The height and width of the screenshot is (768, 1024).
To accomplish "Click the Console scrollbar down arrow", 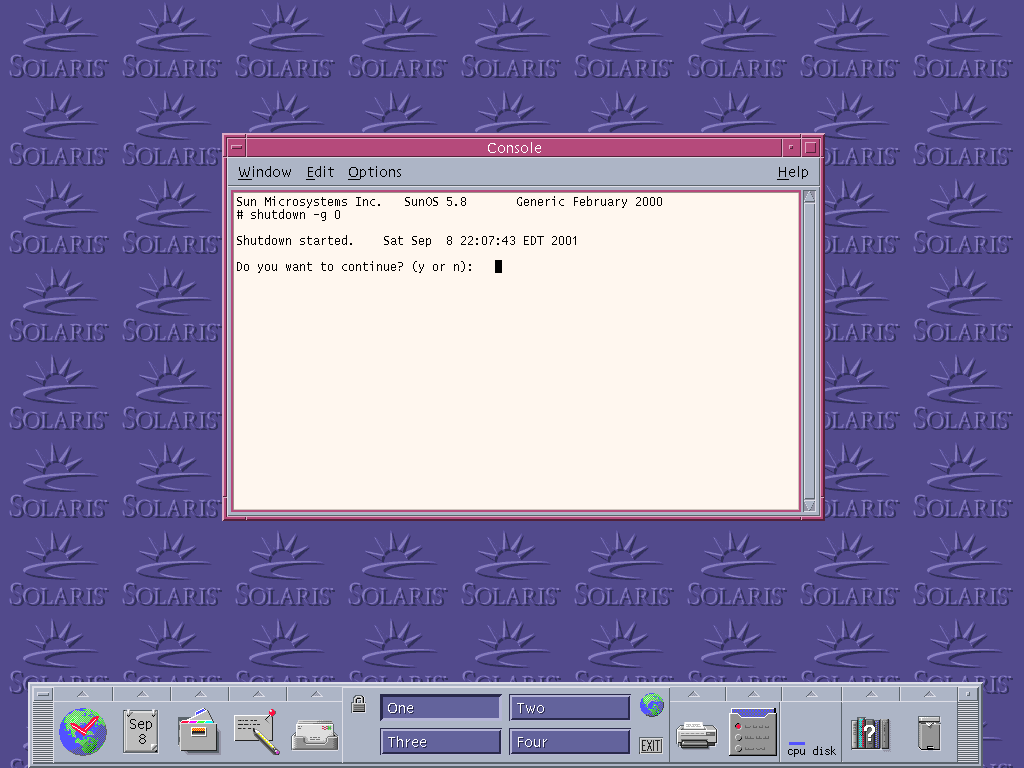I will (809, 506).
